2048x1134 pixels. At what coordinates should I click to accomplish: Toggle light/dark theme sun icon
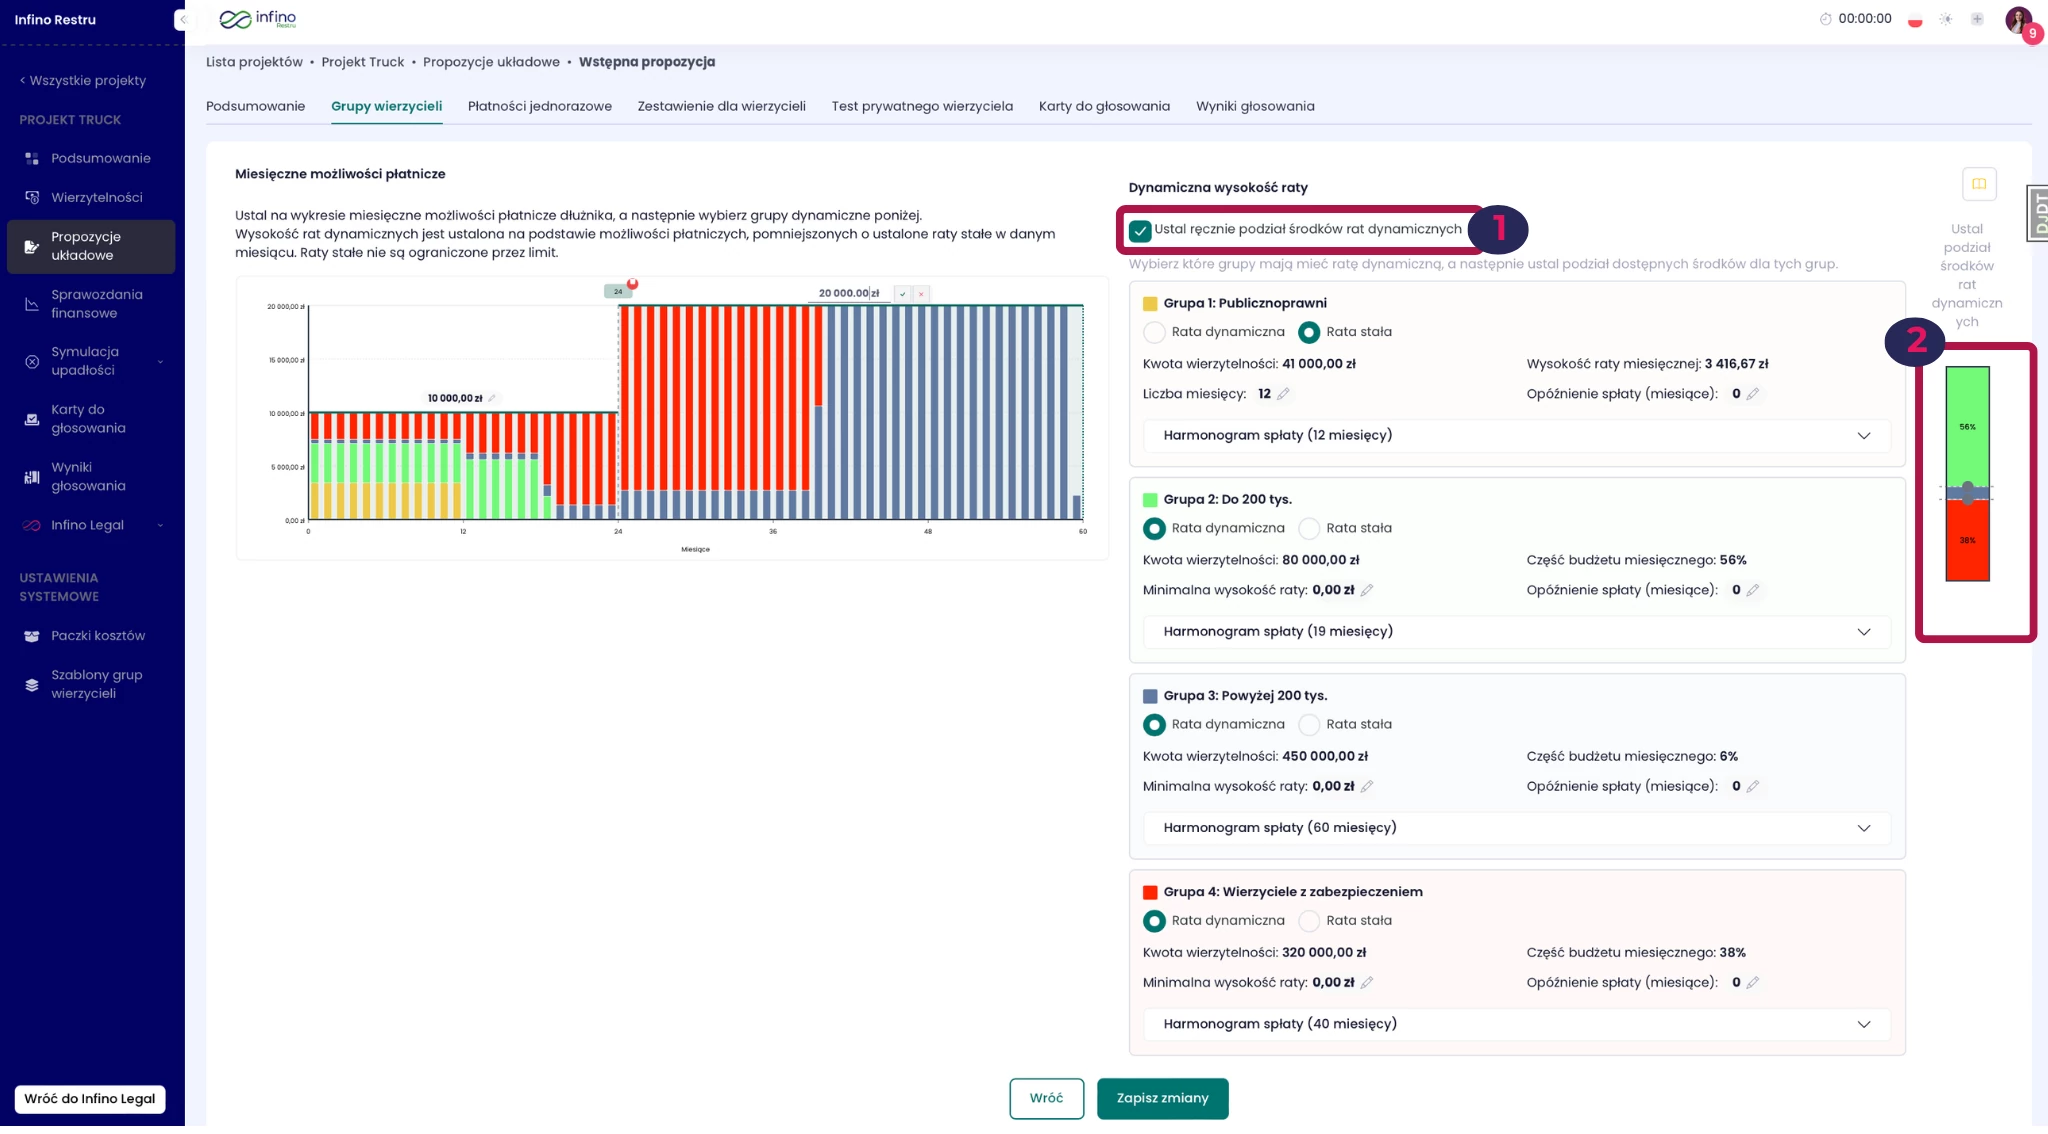[1945, 19]
